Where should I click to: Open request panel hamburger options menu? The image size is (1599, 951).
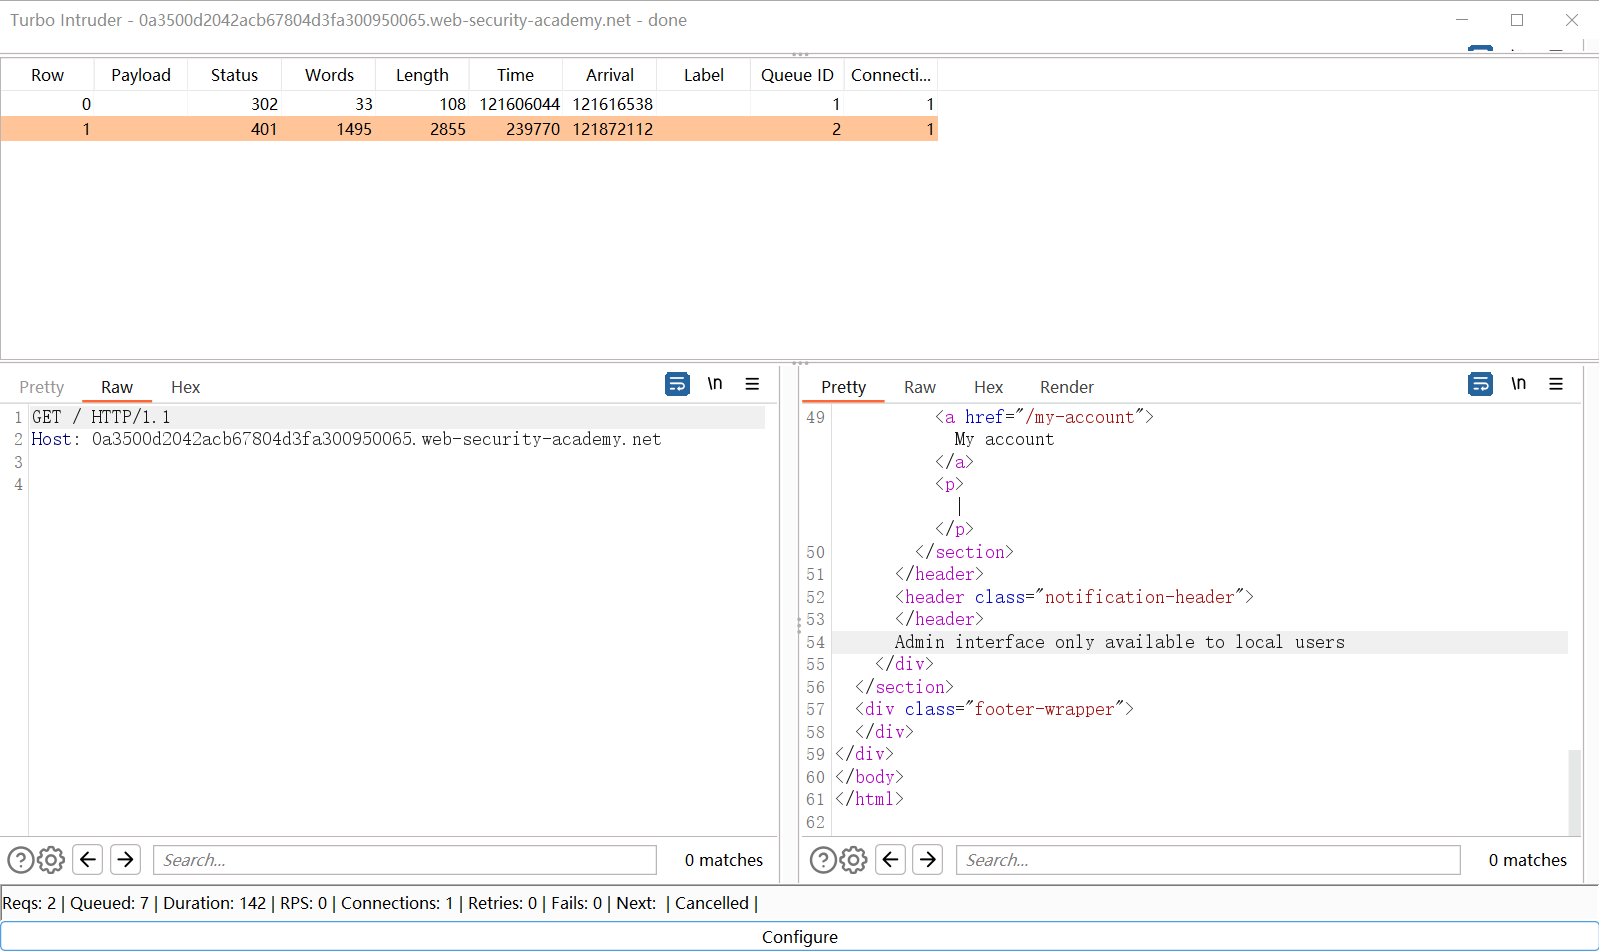[752, 384]
